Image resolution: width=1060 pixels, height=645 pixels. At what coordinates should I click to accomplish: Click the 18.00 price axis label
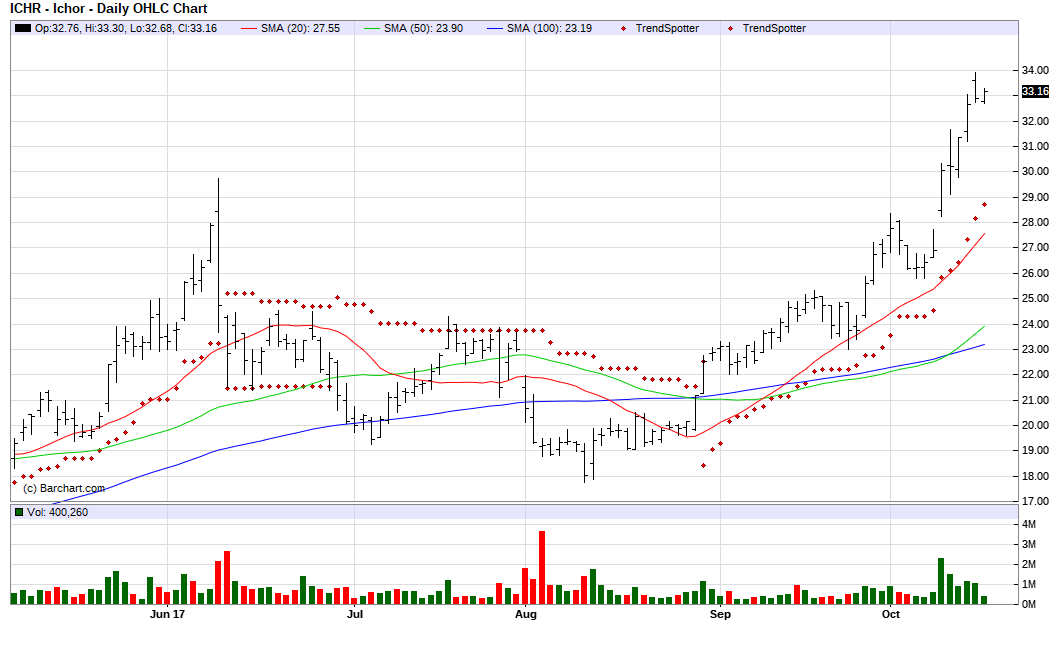[x=1035, y=476]
